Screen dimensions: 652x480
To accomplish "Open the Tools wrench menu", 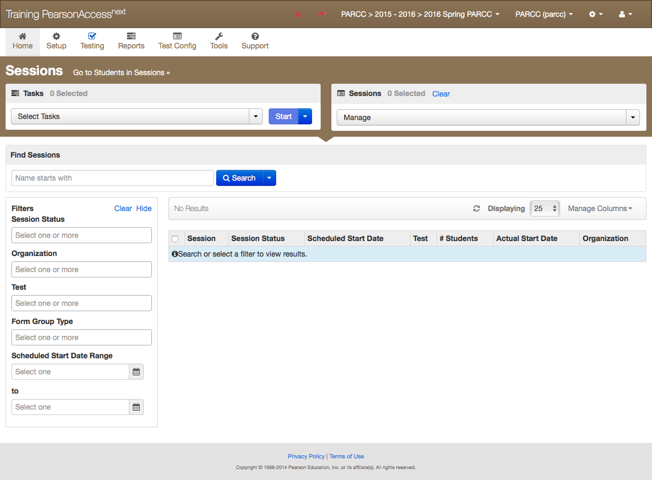I will pos(219,41).
